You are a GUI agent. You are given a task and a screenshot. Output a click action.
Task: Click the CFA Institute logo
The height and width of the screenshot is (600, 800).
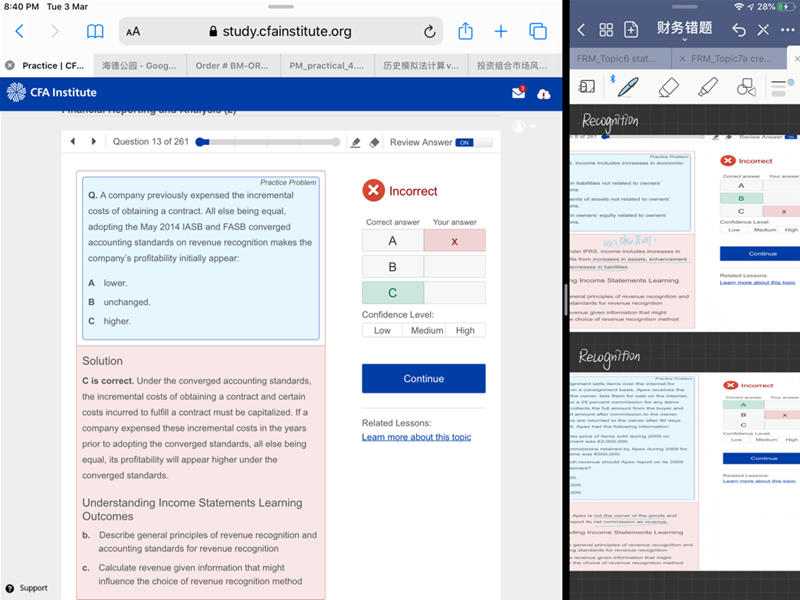(x=52, y=92)
